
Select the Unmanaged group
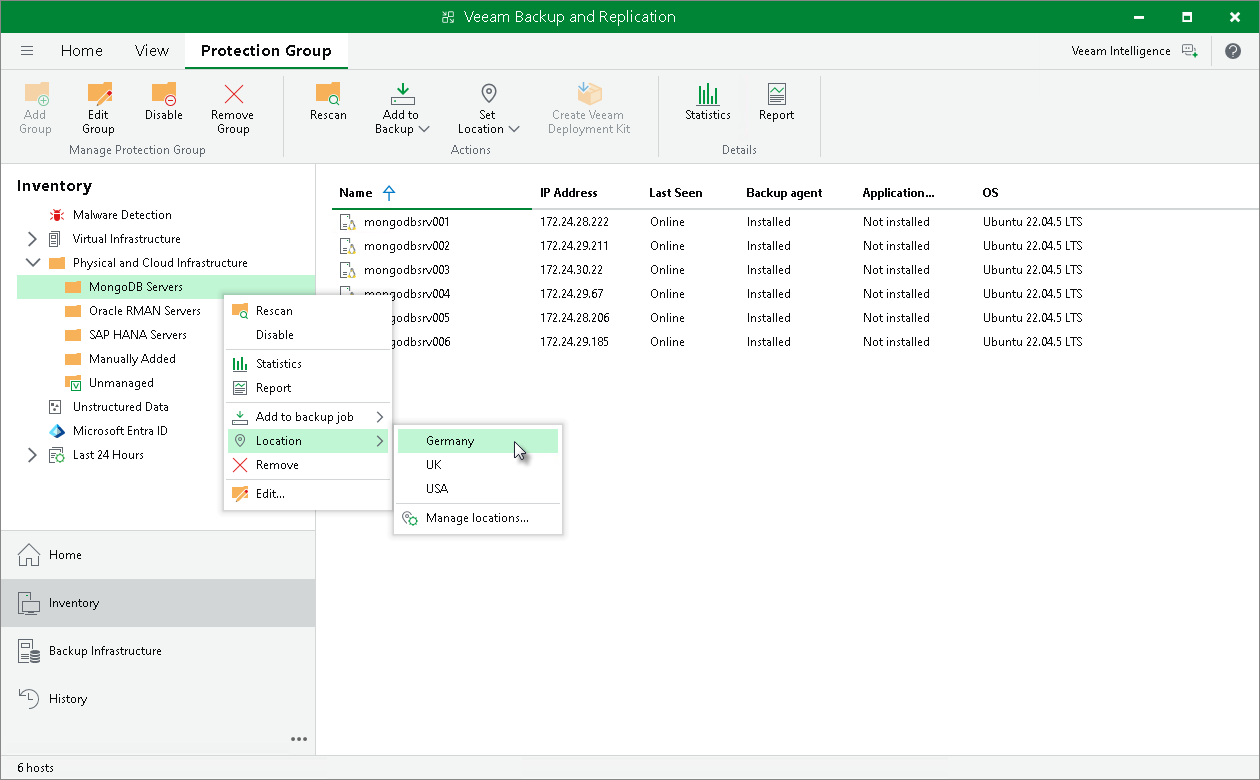(121, 383)
